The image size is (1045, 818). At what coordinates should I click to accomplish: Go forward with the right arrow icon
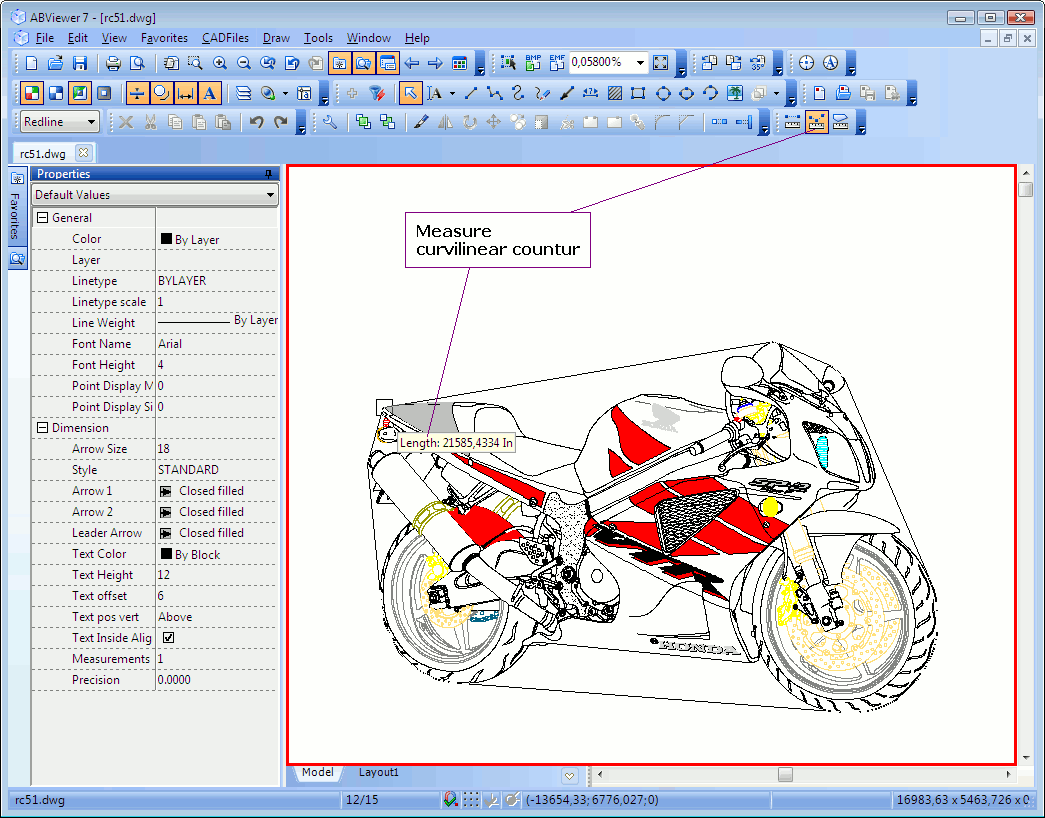point(435,63)
